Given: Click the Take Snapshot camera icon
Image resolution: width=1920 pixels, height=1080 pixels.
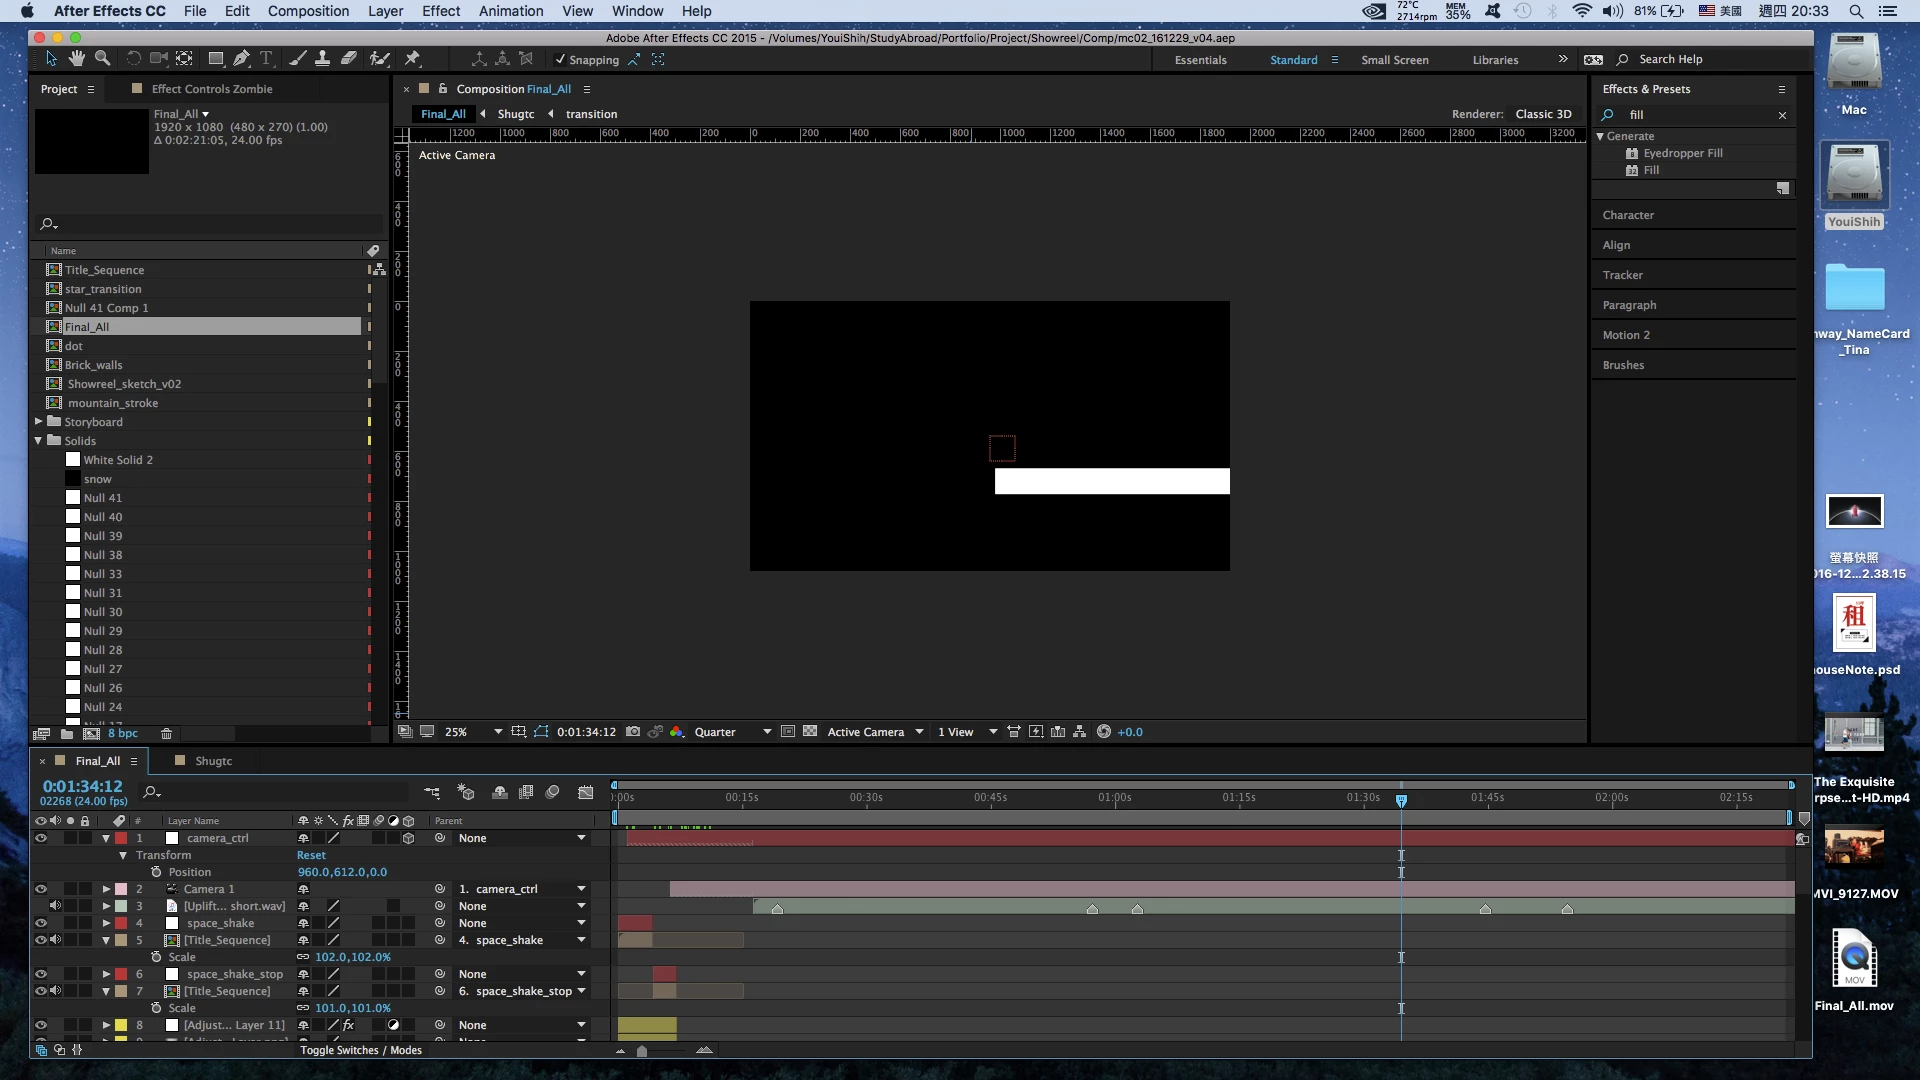Looking at the screenshot, I should tap(633, 732).
